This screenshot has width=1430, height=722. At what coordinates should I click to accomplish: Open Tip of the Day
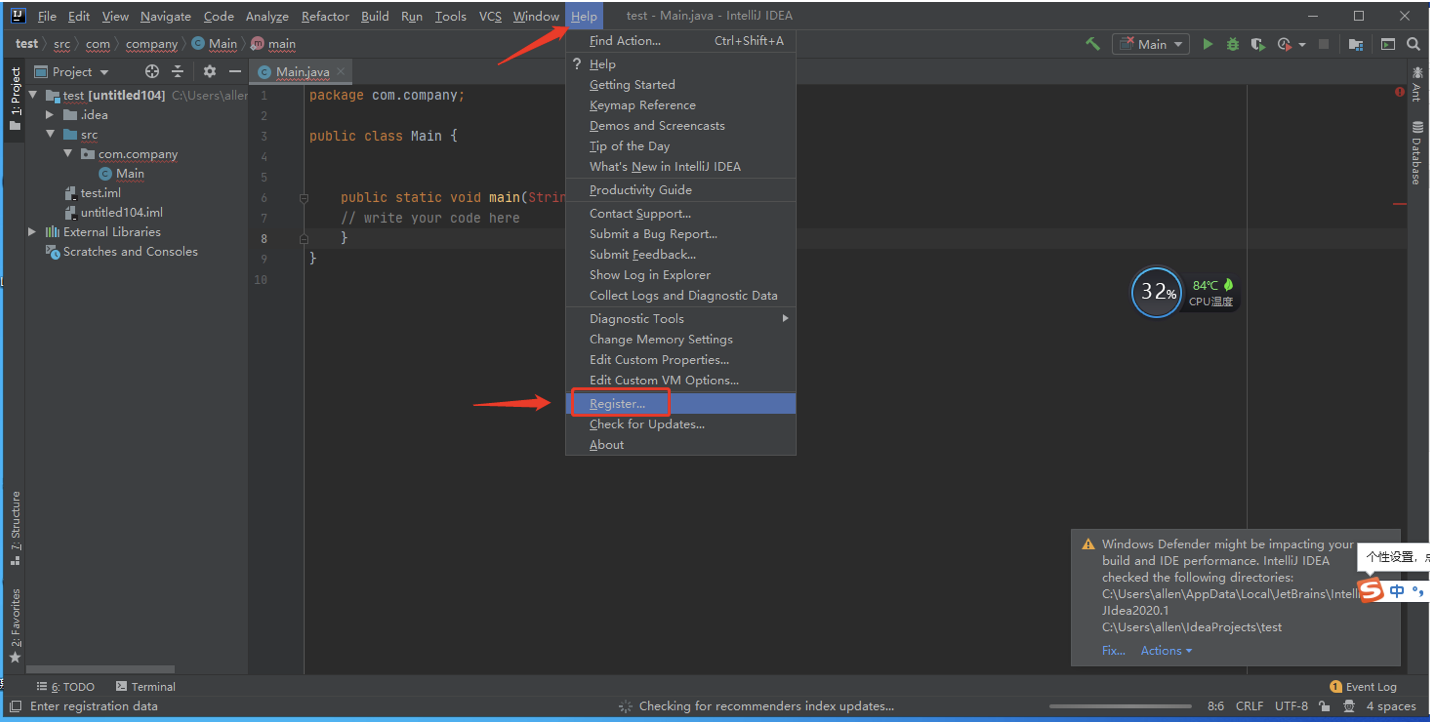[681, 146]
